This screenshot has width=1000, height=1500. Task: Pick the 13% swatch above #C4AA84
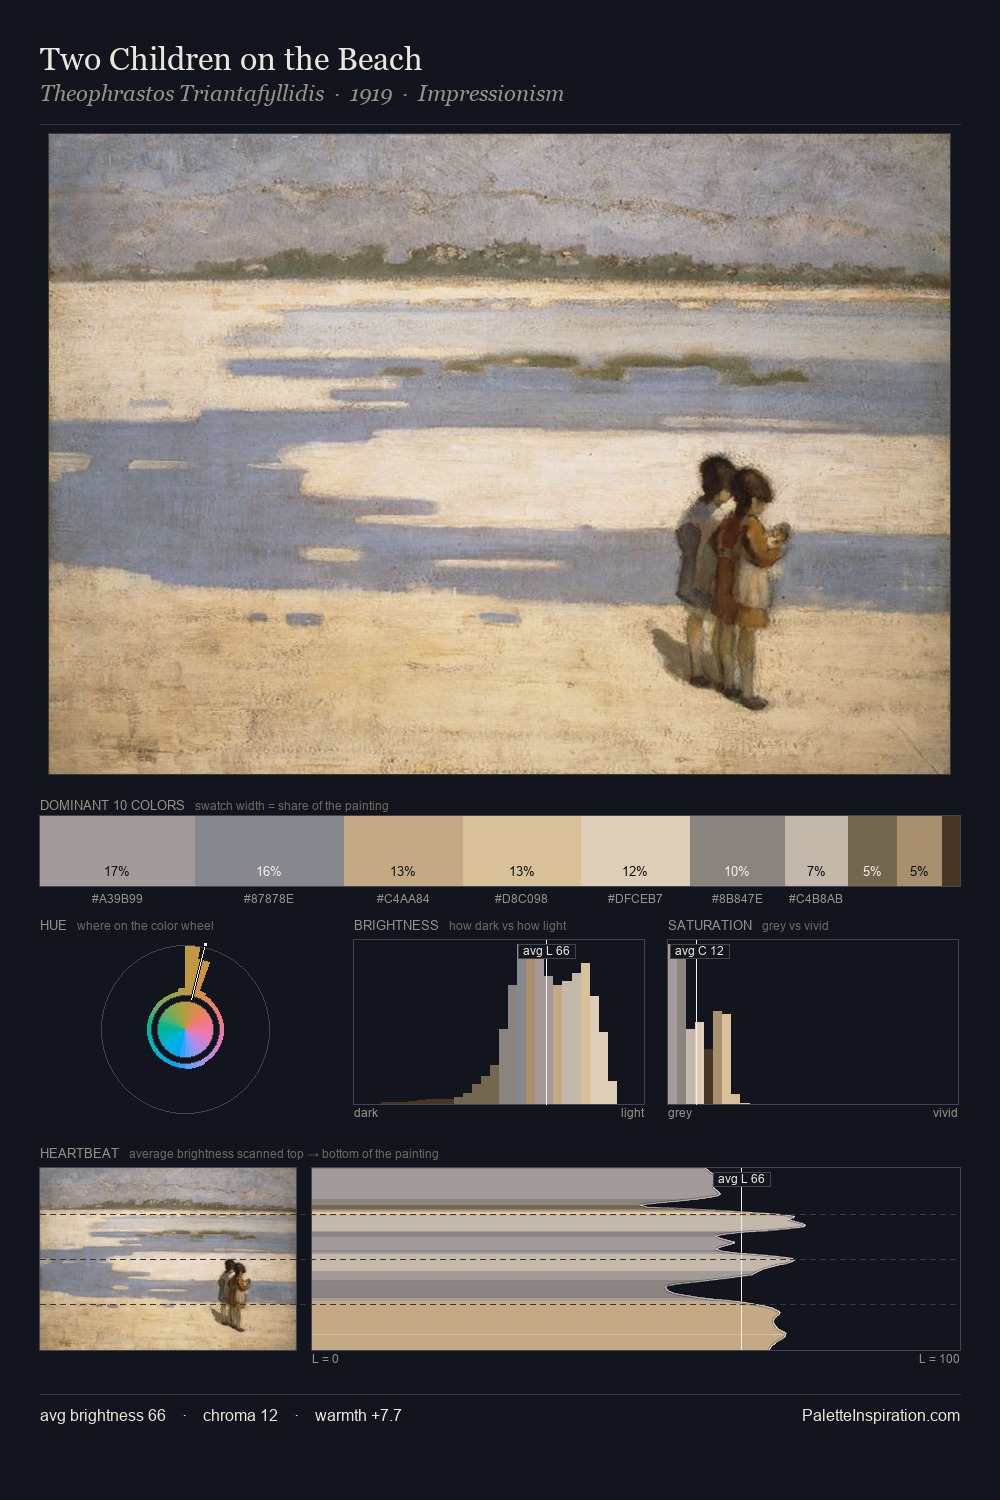tap(403, 851)
